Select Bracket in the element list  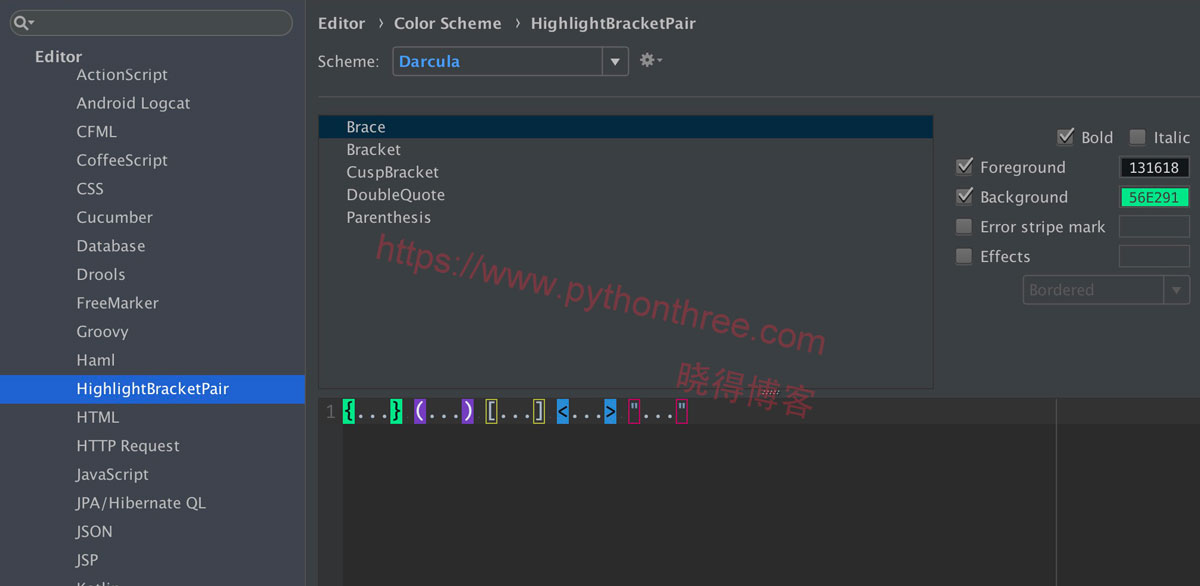(373, 148)
